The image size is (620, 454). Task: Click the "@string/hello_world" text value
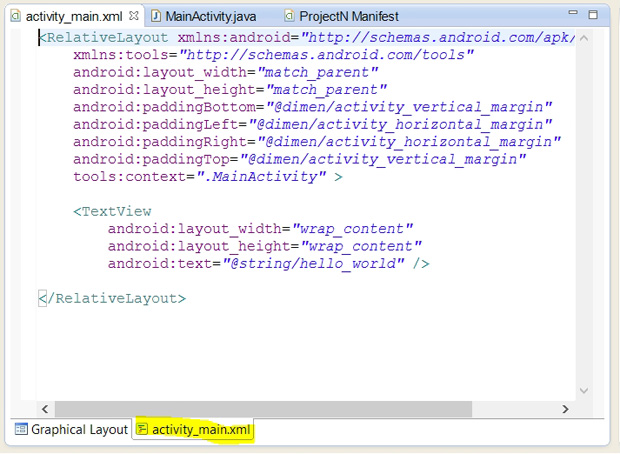[x=313, y=264]
